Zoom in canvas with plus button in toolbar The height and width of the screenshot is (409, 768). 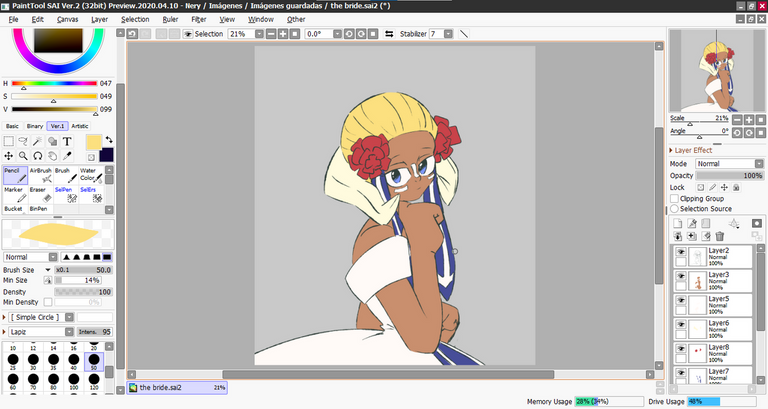(283, 34)
